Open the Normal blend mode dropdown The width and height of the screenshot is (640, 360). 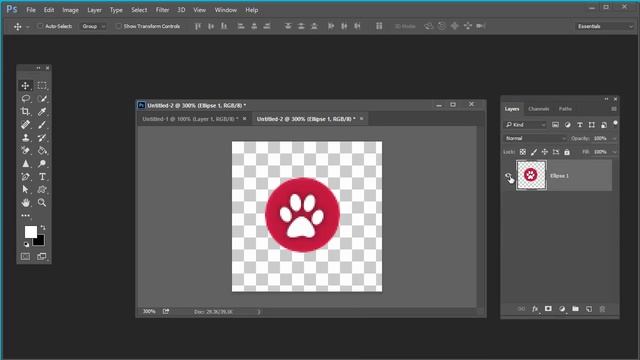[x=536, y=138]
